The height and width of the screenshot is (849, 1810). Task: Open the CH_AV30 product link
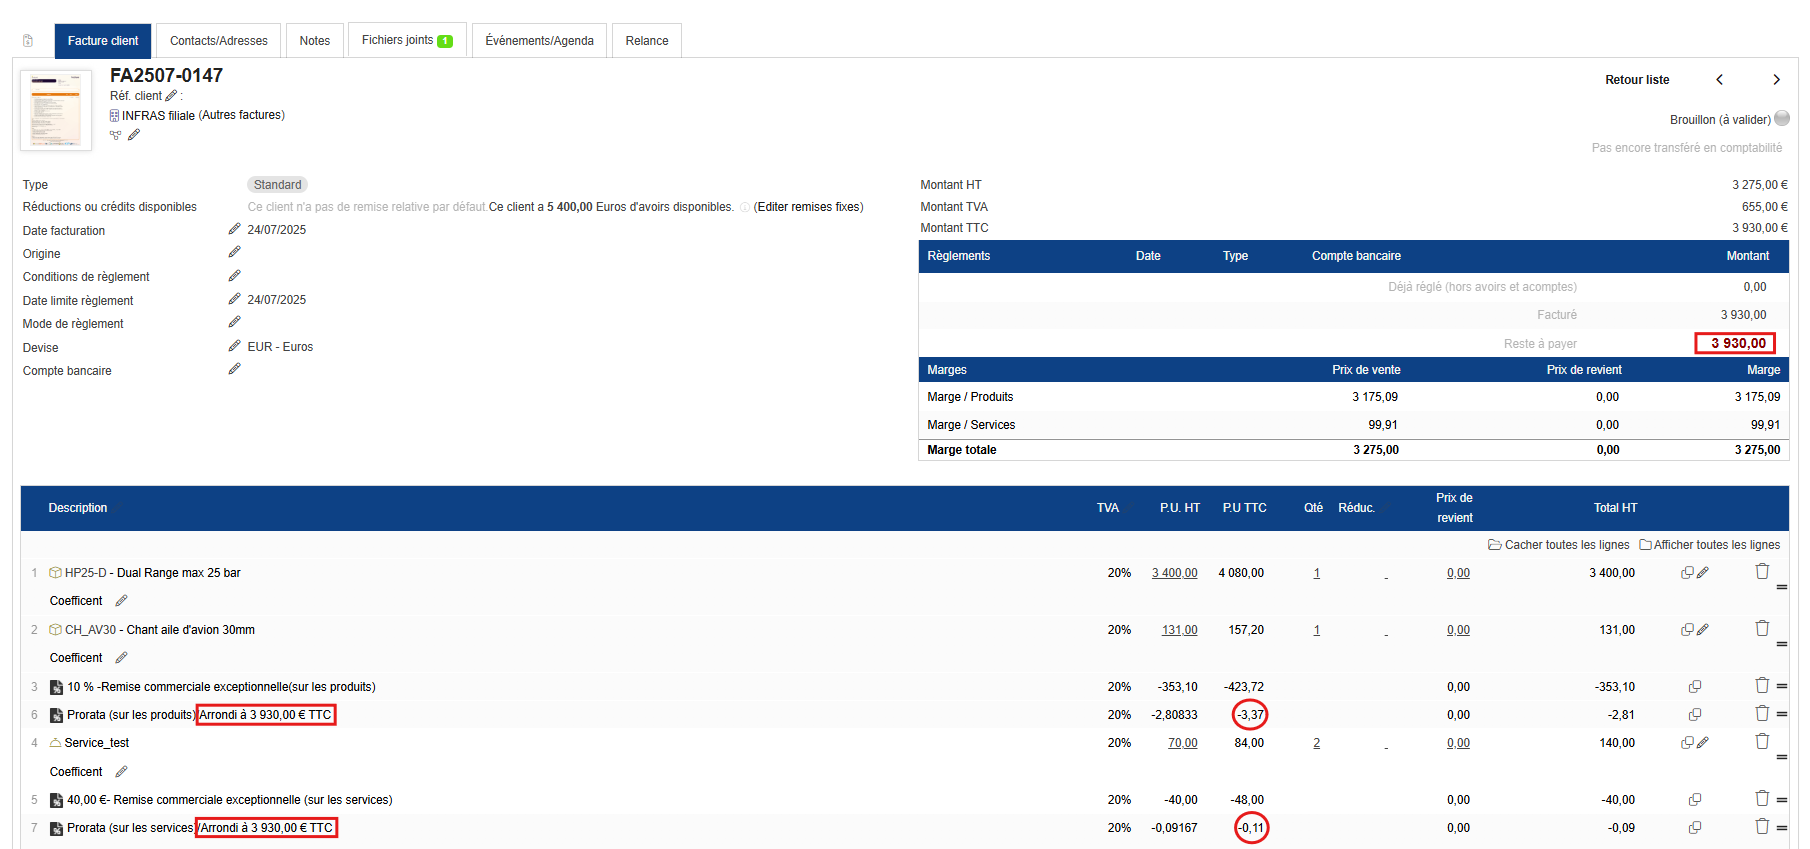pos(90,630)
